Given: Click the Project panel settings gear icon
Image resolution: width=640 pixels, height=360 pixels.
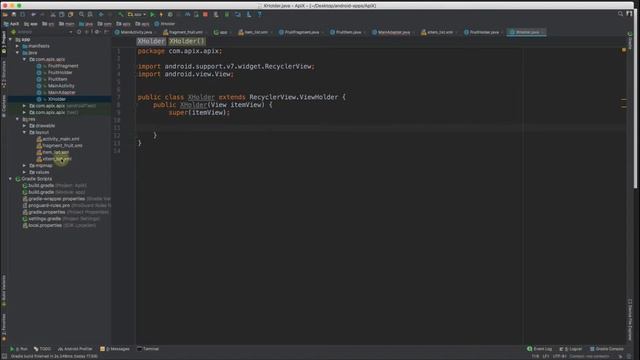Looking at the screenshot, I should (x=97, y=32).
